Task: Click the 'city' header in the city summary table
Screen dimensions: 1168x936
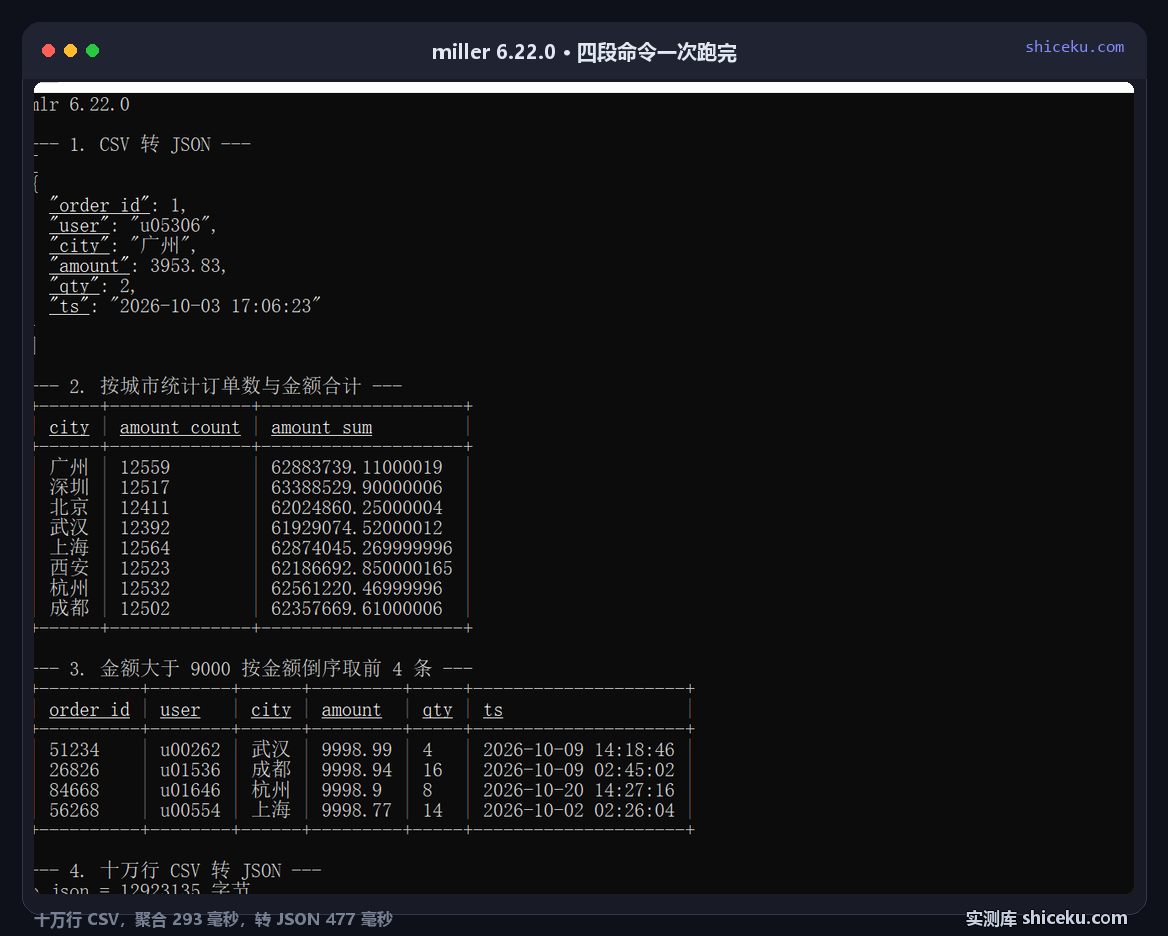Action: tap(69, 427)
